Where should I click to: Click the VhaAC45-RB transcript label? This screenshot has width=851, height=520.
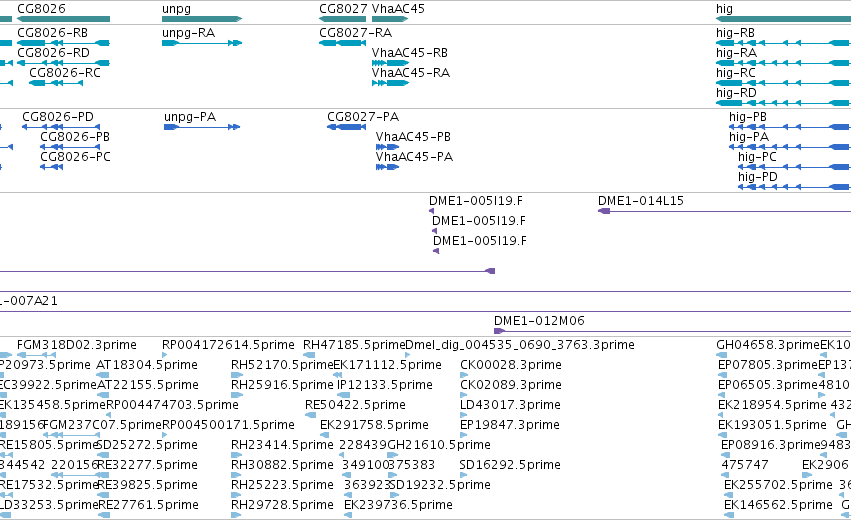(x=410, y=53)
